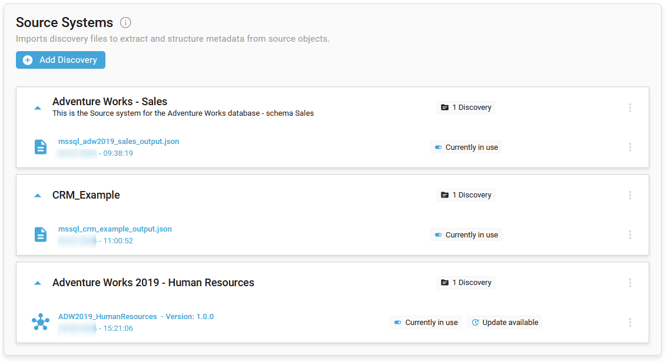
Task: Click the document icon for mssql_crm_example_output.json
Action: coord(41,234)
